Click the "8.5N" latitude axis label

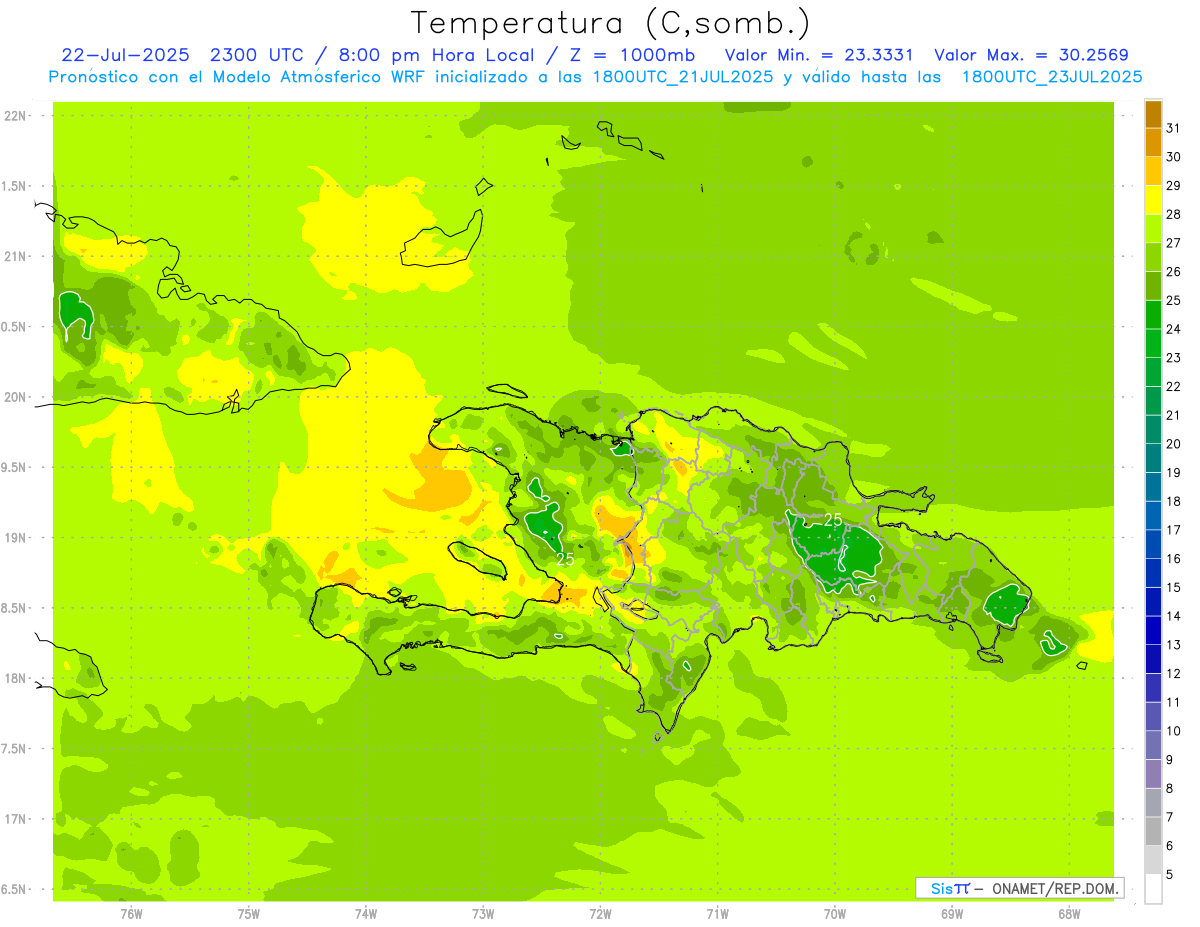click(15, 608)
